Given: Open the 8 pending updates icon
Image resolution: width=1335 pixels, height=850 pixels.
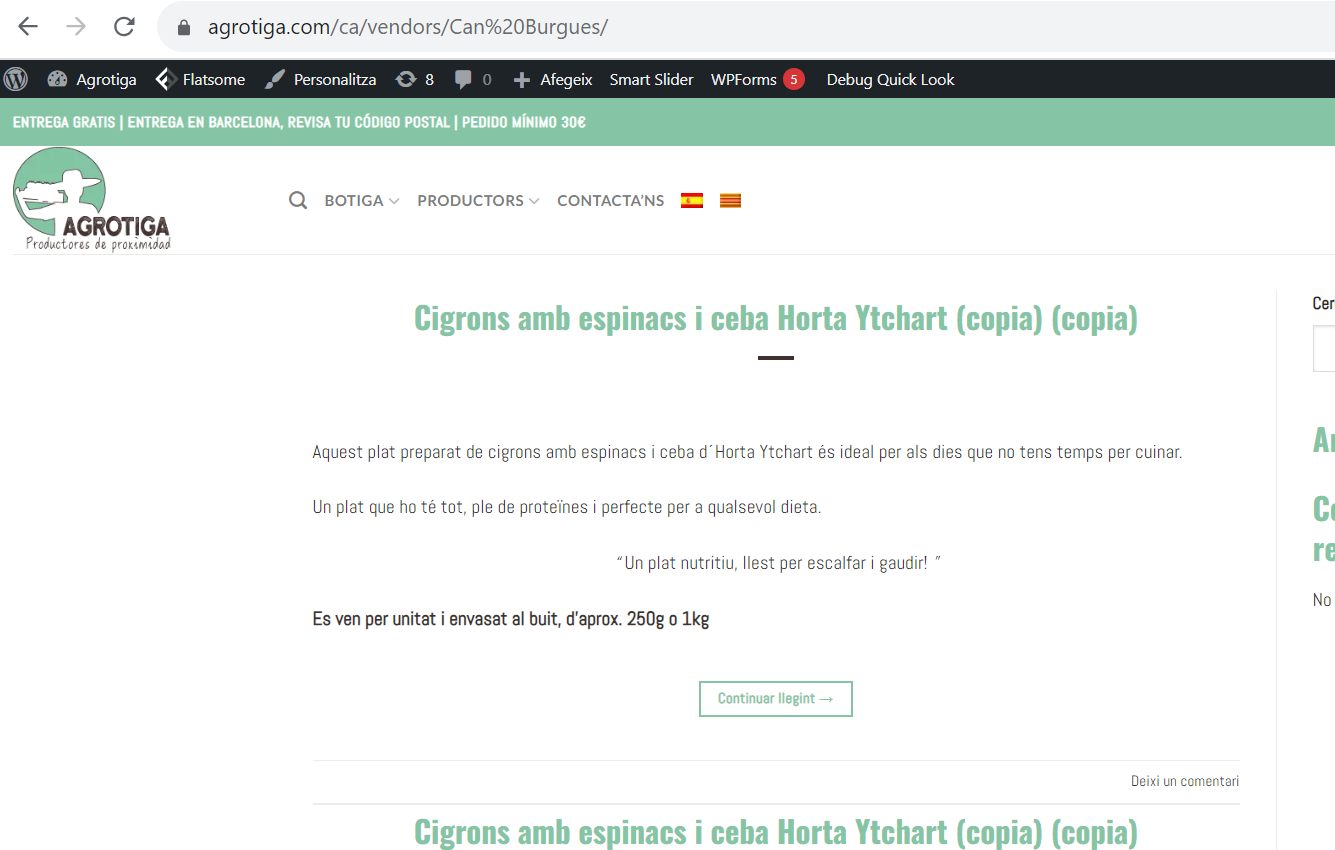Looking at the screenshot, I should (x=415, y=79).
